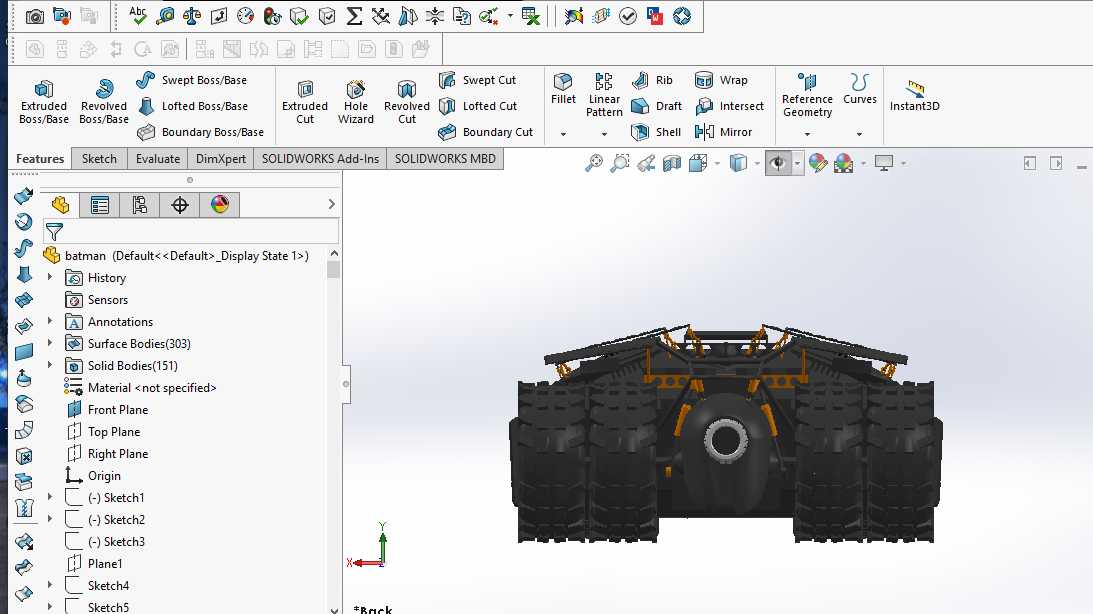Switch to the Features tab
This screenshot has width=1093, height=614.
40,159
